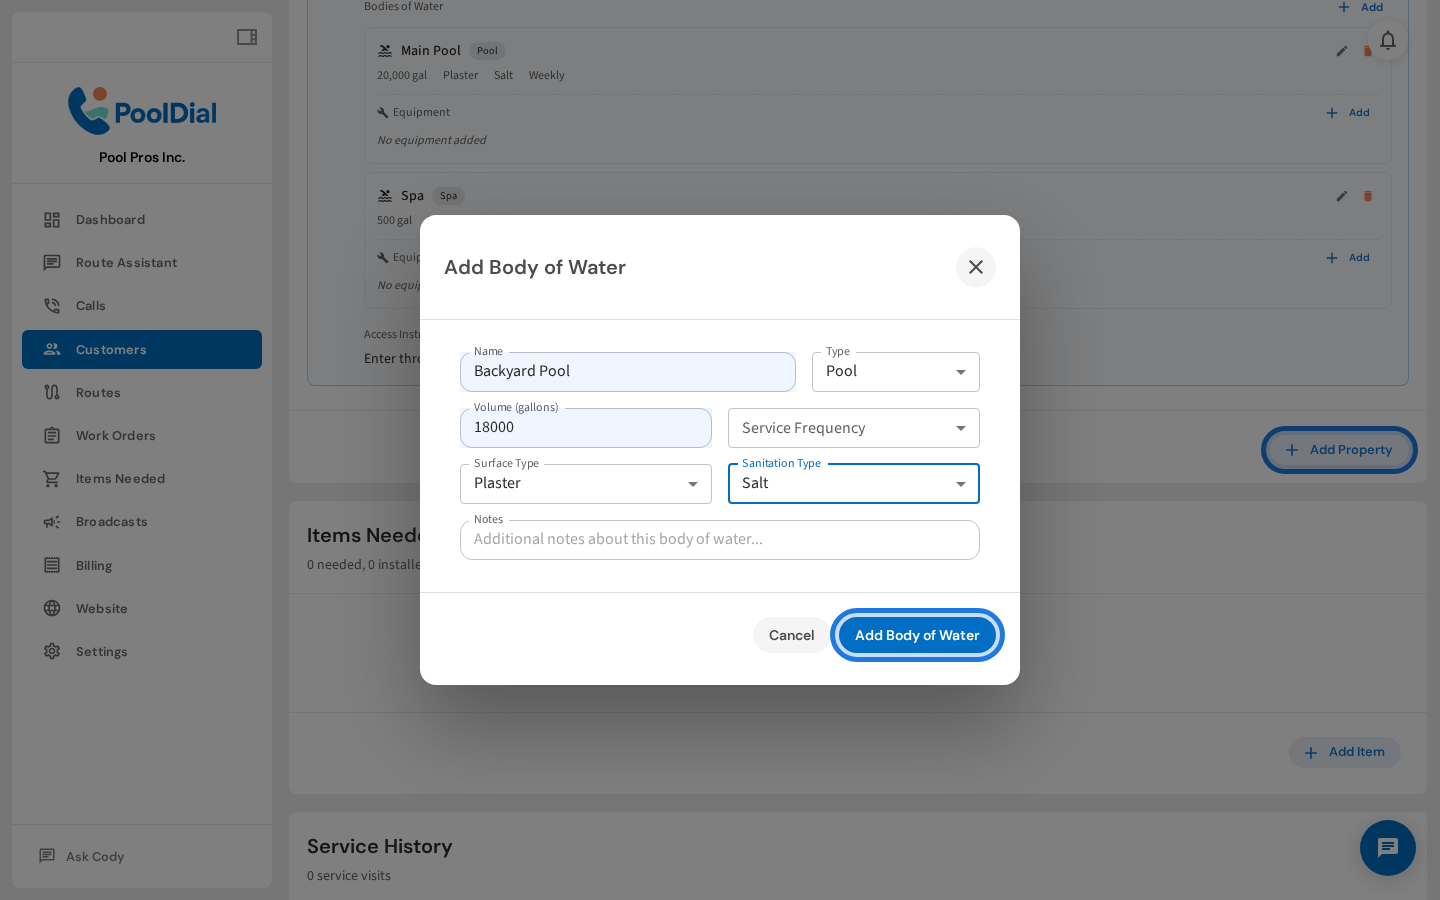Edit the Main Pool with the pencil icon

(x=1341, y=51)
